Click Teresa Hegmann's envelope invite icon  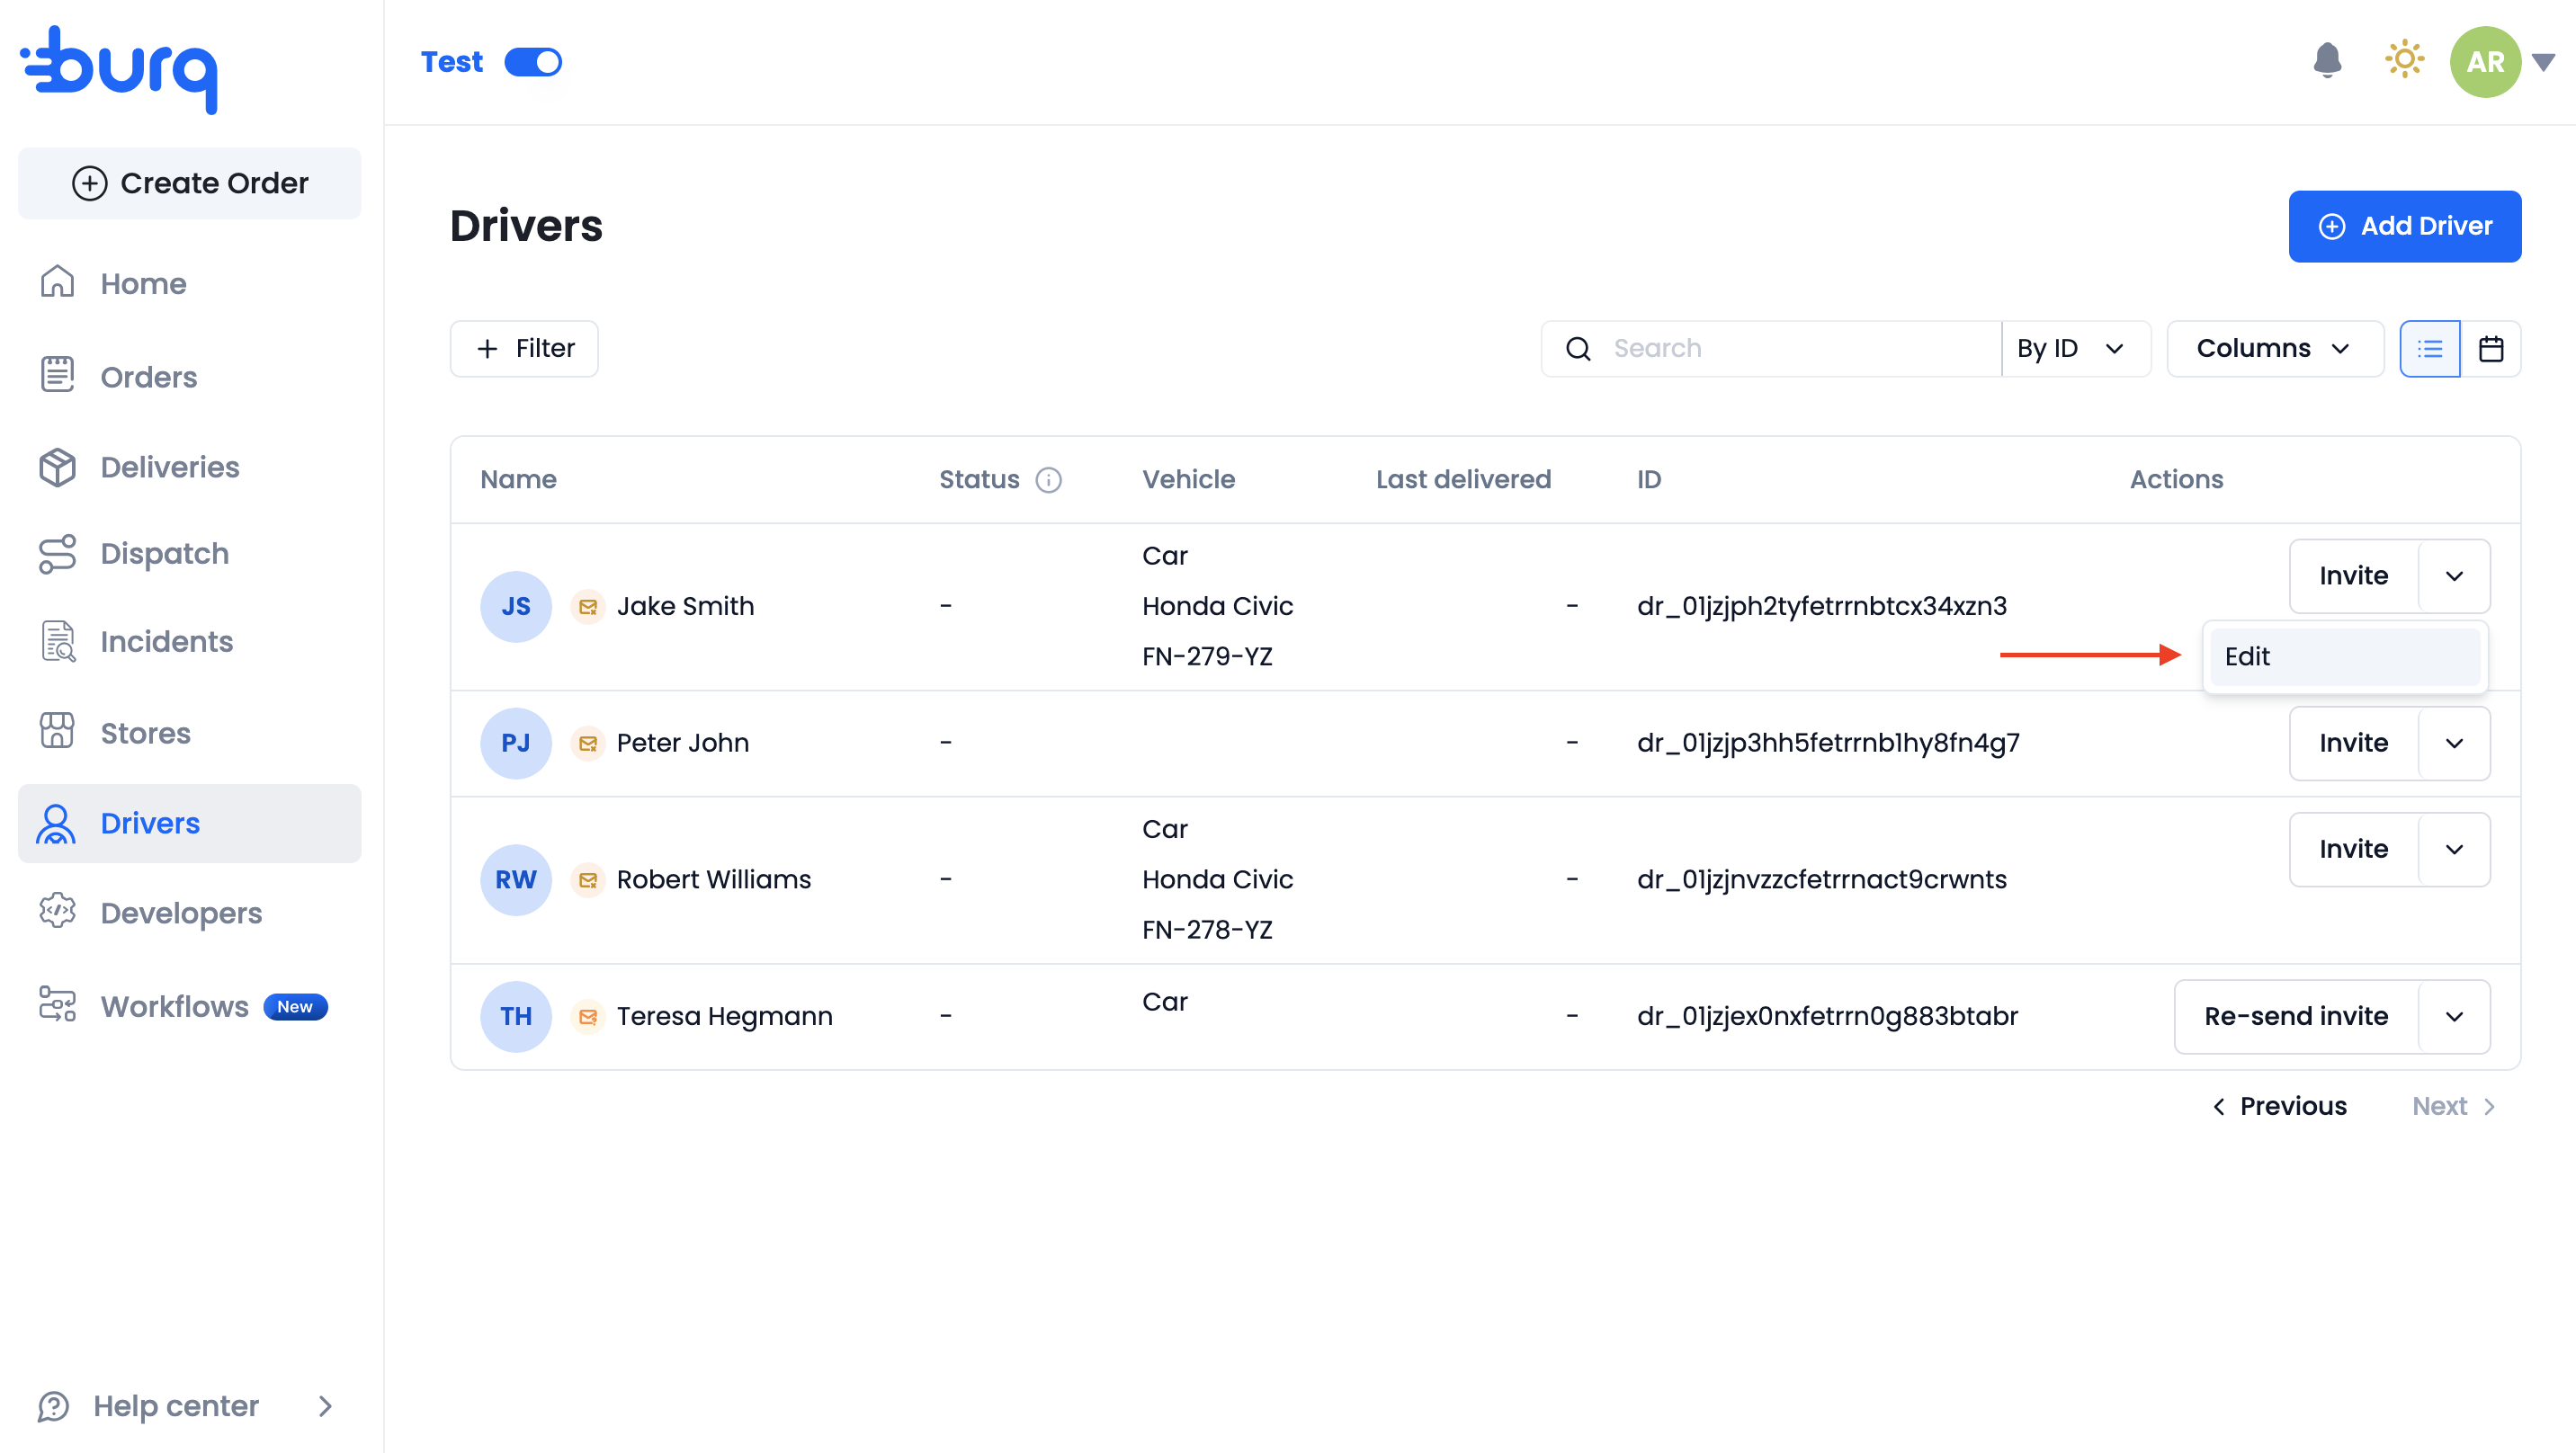588,1016
